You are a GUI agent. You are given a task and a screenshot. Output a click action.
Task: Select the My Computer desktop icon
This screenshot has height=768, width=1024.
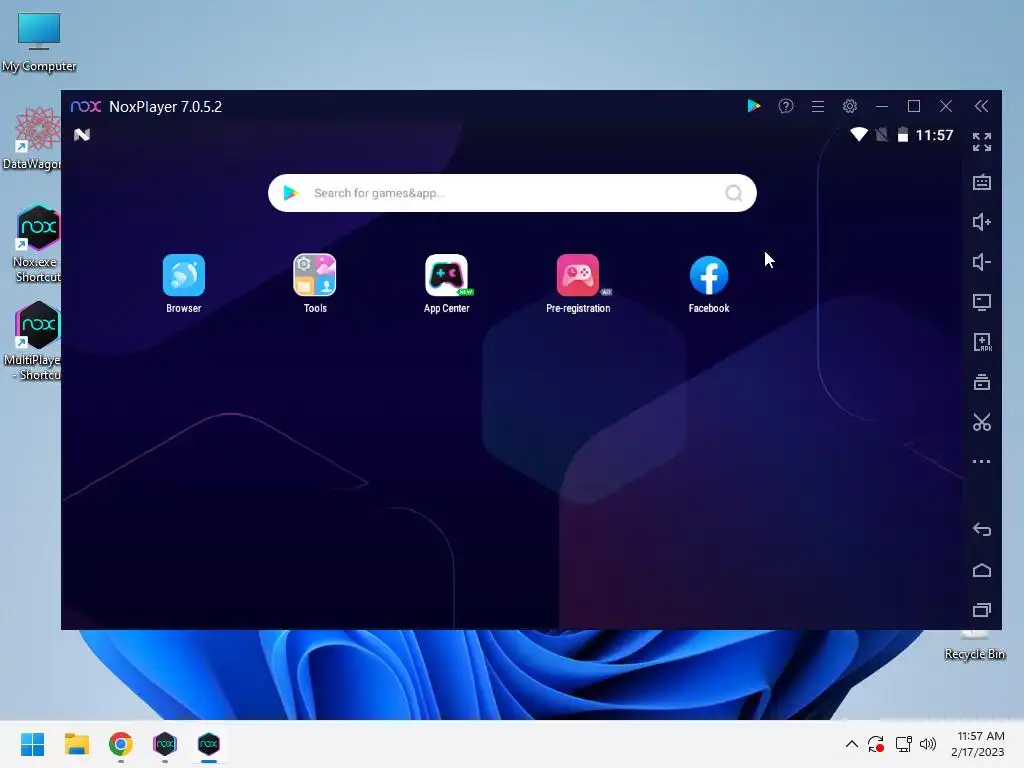[x=39, y=42]
